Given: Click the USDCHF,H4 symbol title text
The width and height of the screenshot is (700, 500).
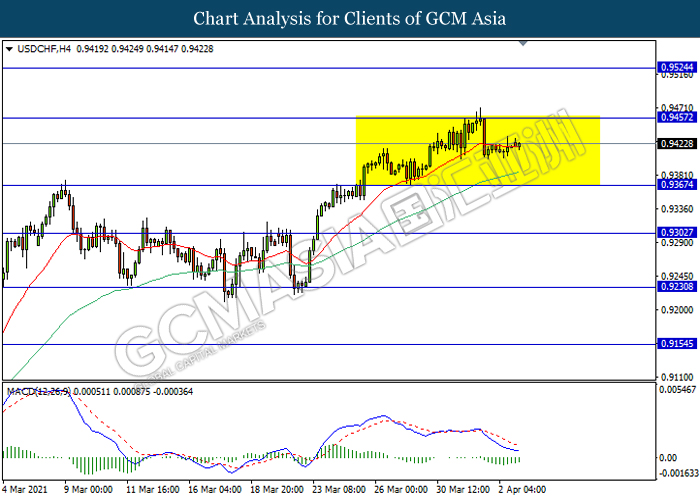Looking at the screenshot, I should point(44,49).
